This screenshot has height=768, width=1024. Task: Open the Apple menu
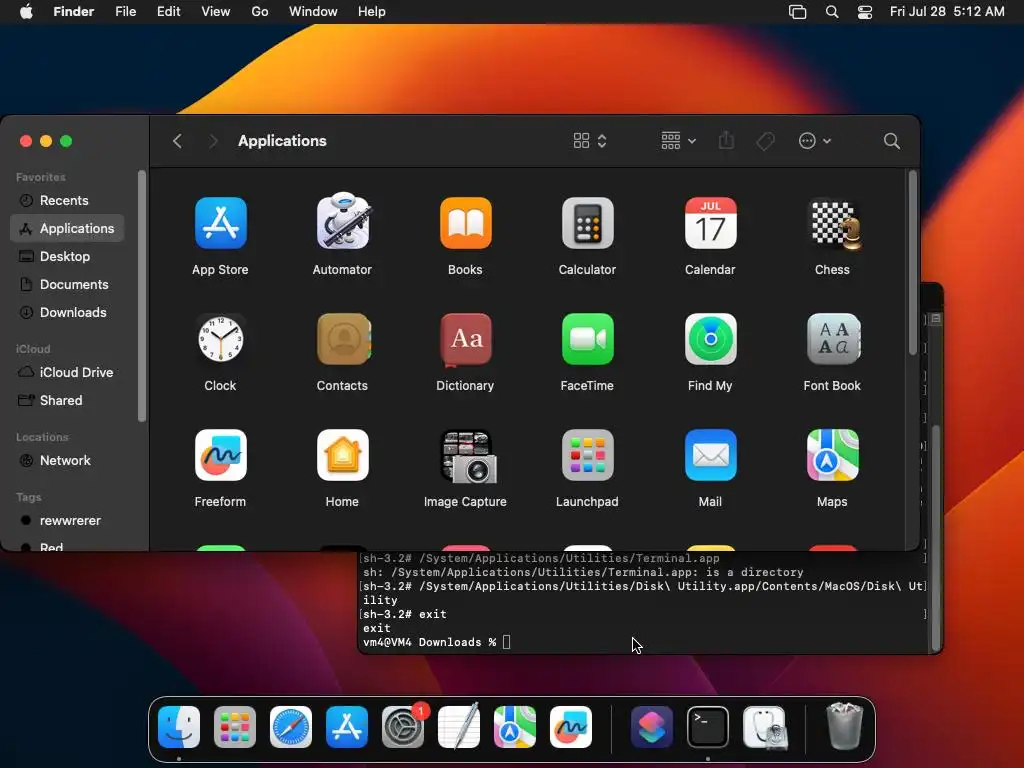click(x=26, y=12)
